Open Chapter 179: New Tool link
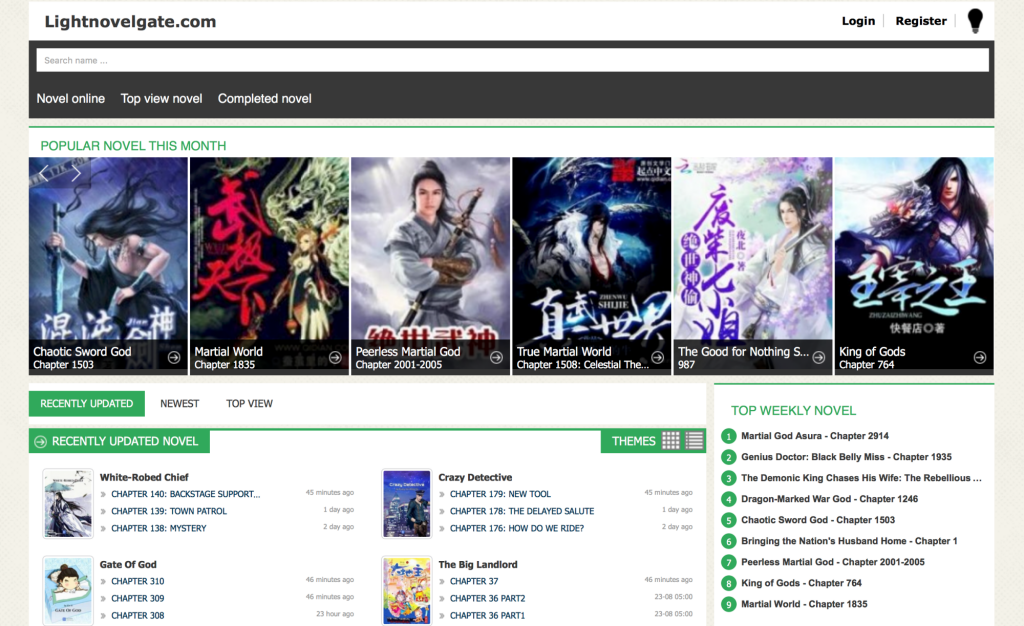 tap(500, 494)
